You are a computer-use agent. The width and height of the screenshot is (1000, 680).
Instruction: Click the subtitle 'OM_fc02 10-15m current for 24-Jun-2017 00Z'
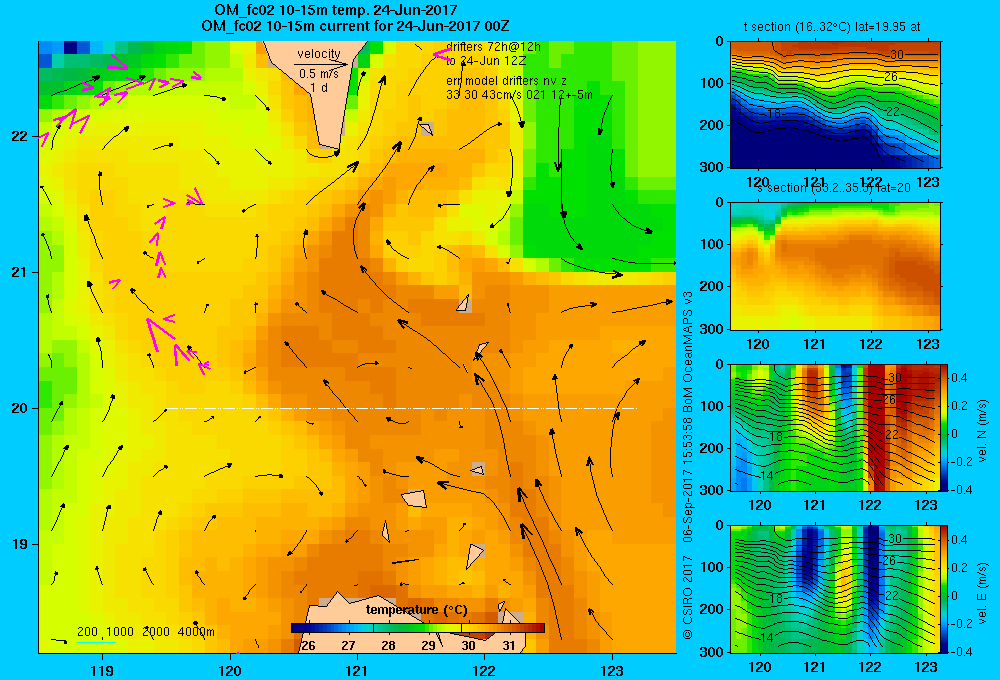pos(355,26)
